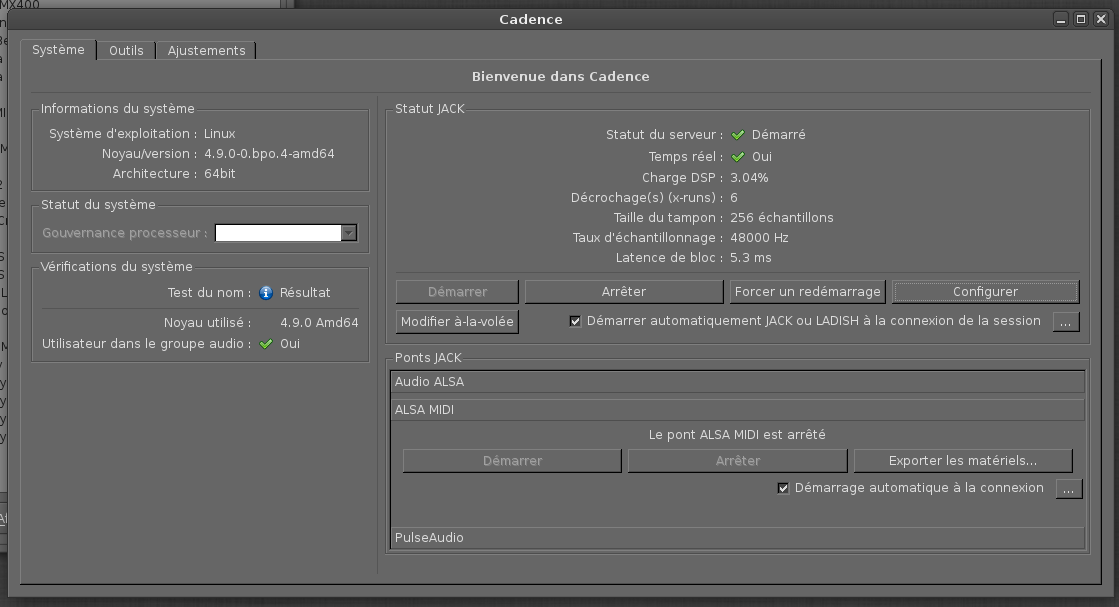
Task: Open the Ajustements tab
Action: coord(206,51)
